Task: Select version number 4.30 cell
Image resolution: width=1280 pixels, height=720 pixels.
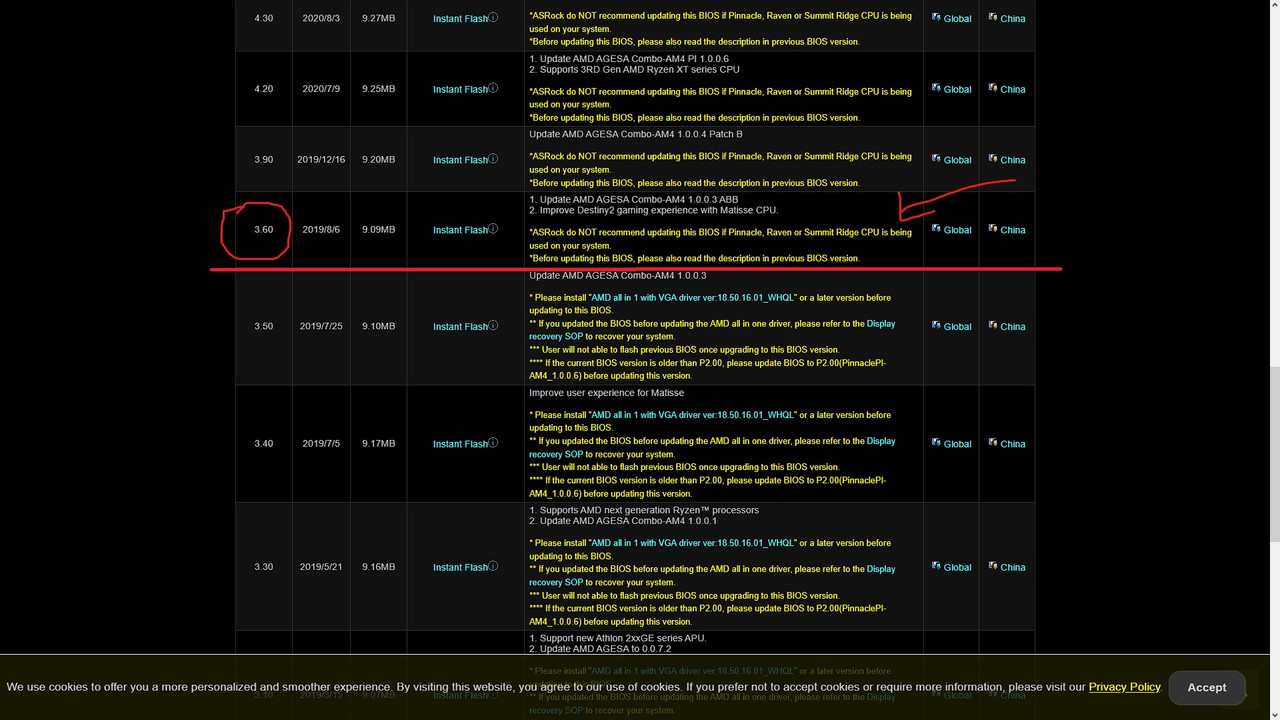Action: (263, 19)
